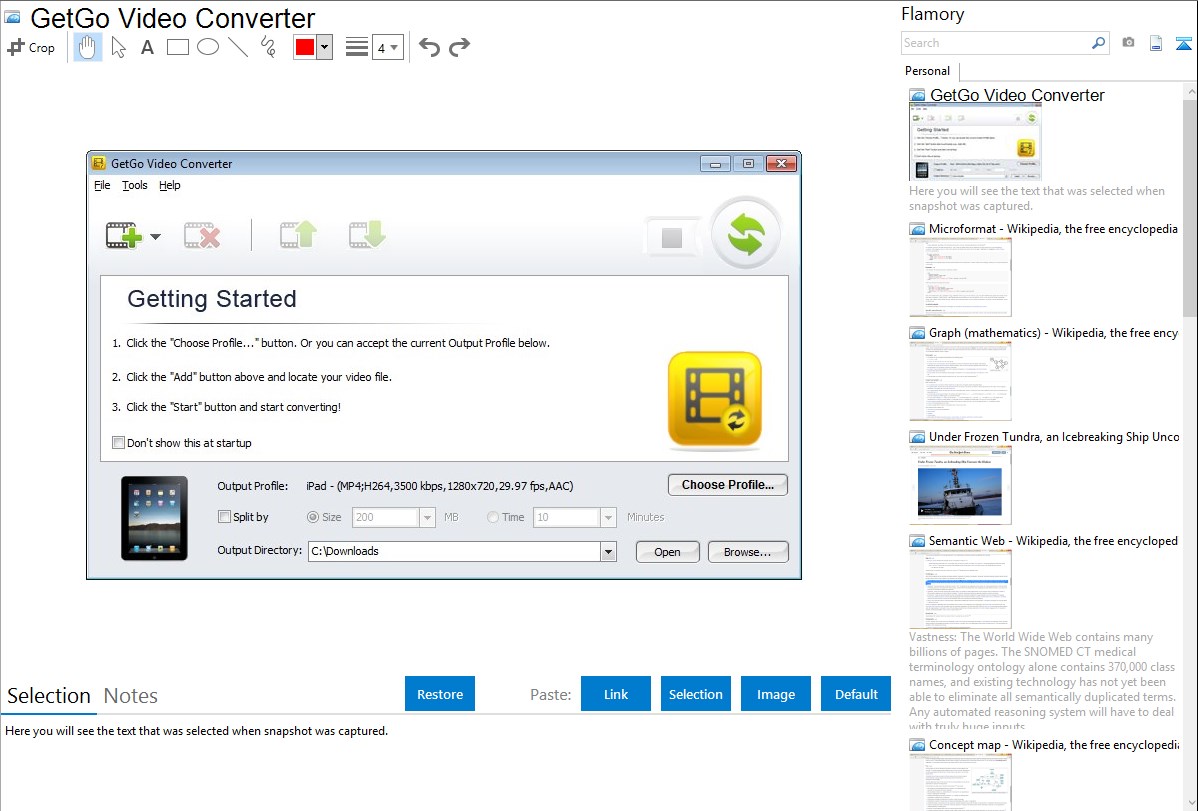The width and height of the screenshot is (1198, 811).
Task: Enable the Split by checkbox
Action: 224,517
